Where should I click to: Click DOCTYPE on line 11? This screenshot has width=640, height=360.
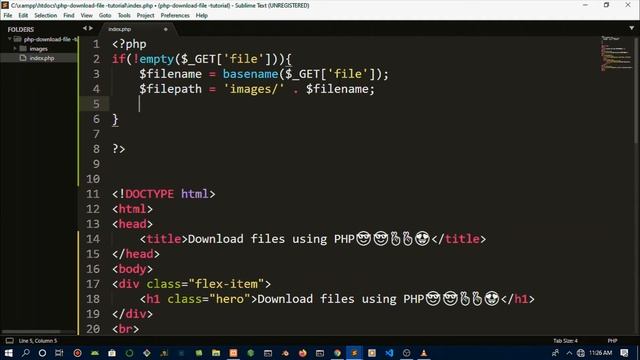click(149, 194)
